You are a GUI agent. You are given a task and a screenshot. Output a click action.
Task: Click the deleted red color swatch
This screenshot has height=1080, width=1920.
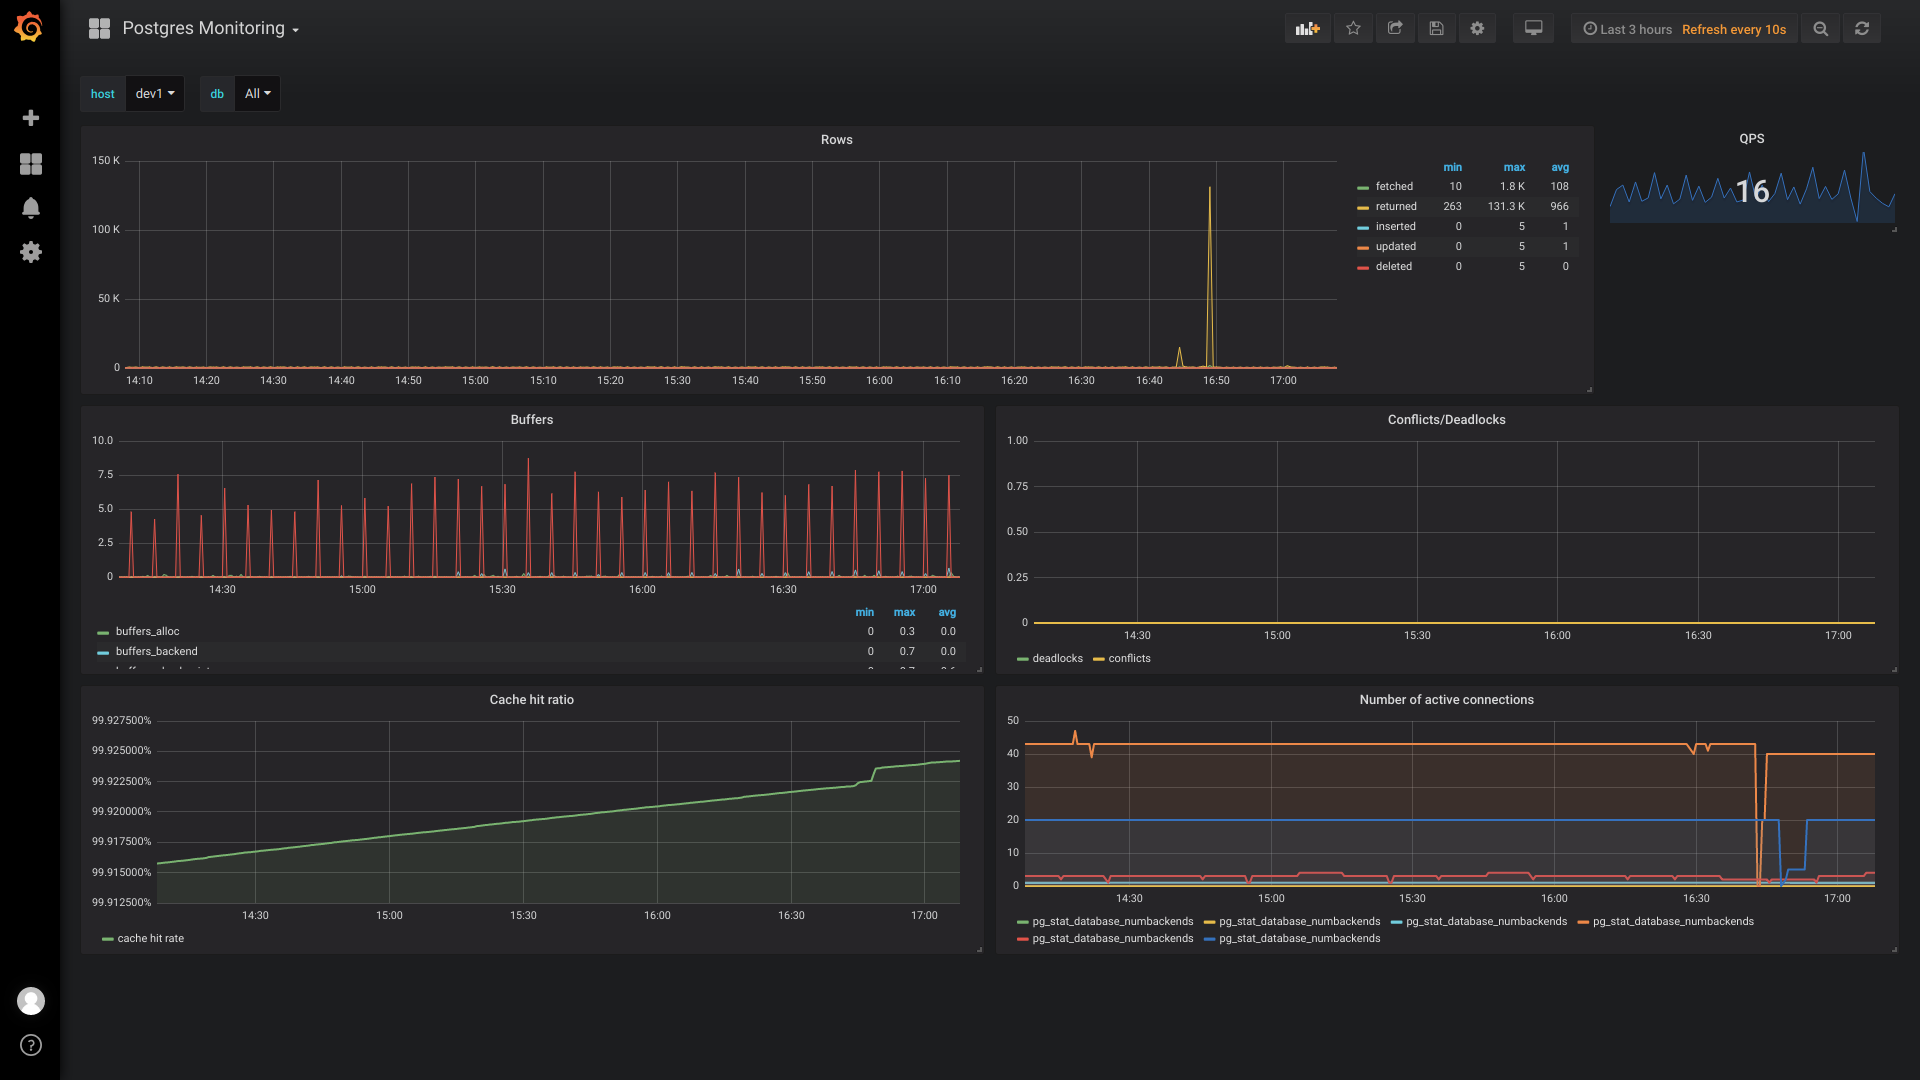(x=1363, y=268)
